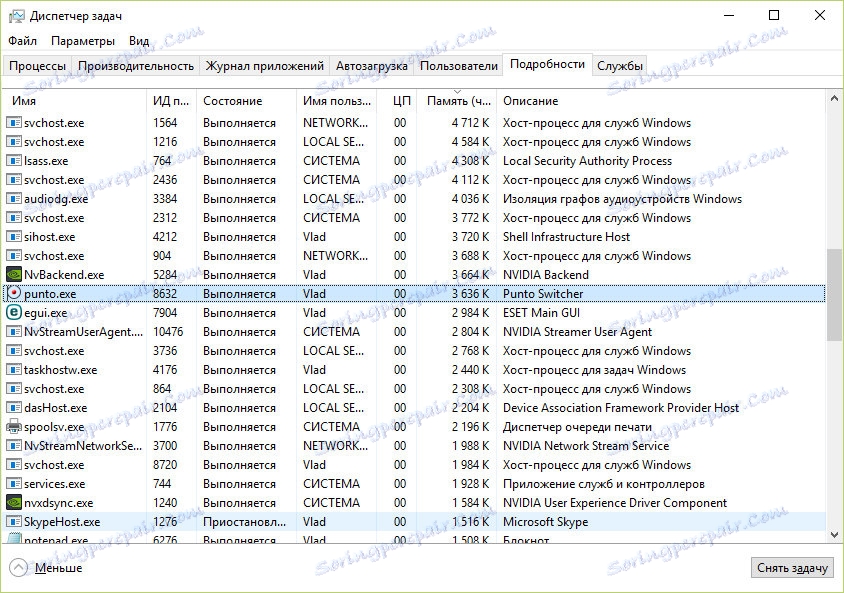Click the Local Security Authority Process description
Screen dimensions: 844x593
pyautogui.click(x=587, y=161)
